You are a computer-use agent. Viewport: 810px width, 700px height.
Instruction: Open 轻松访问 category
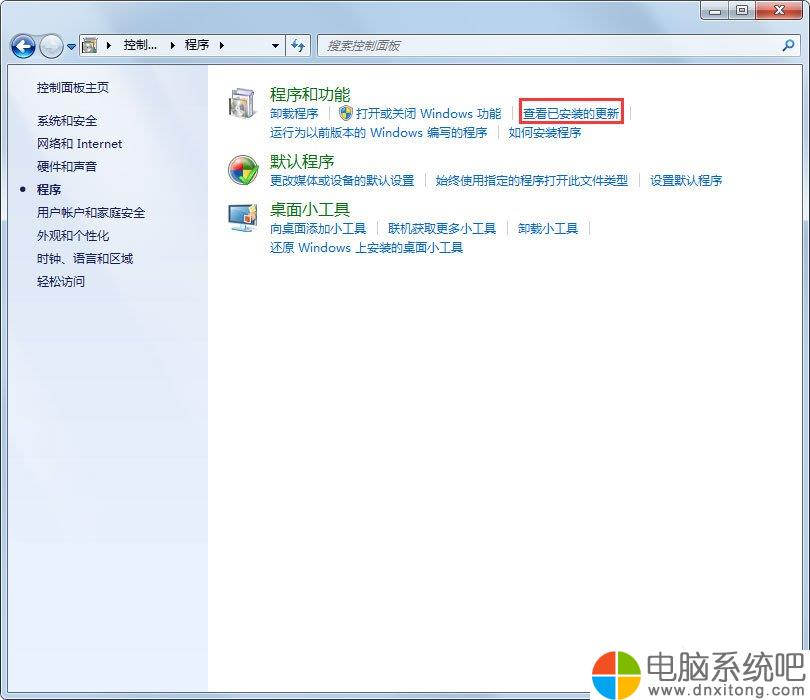[x=61, y=282]
